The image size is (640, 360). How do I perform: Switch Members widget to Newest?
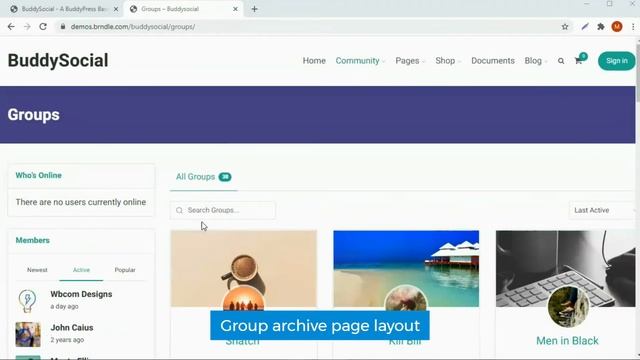(37, 270)
